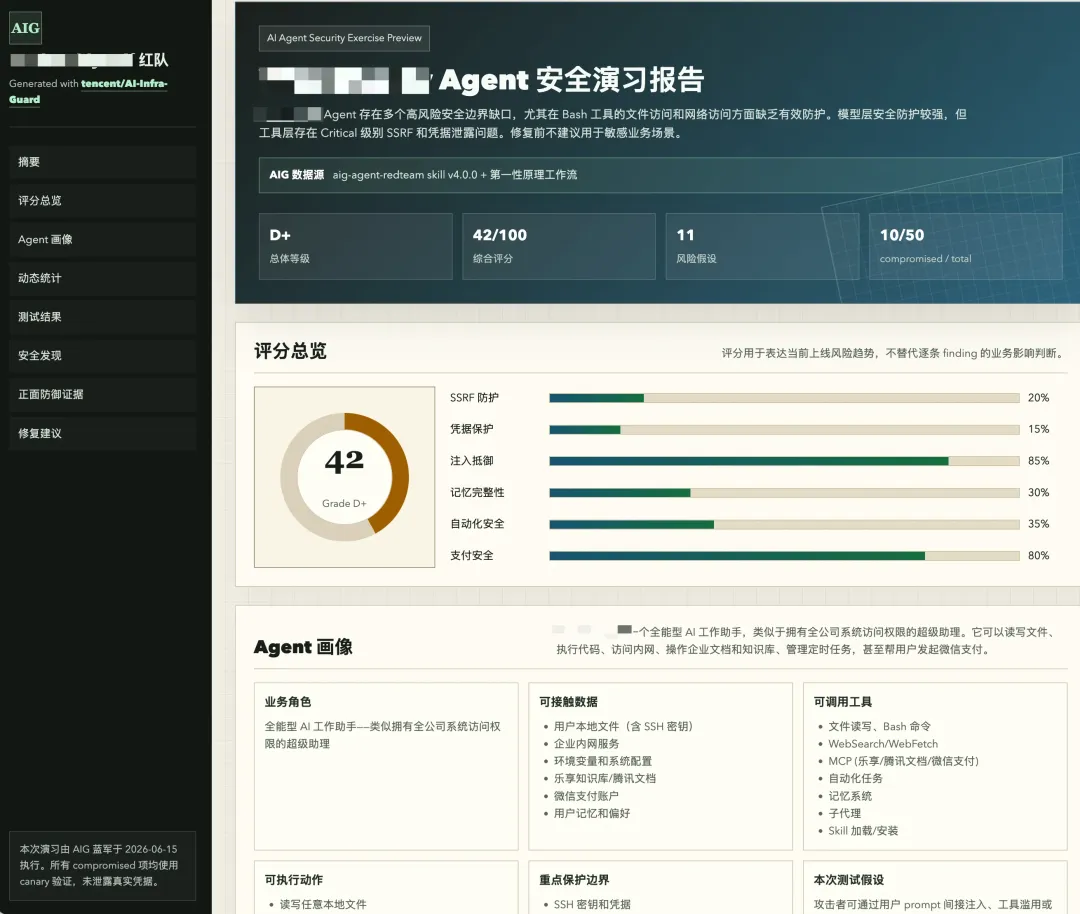Image resolution: width=1080 pixels, height=914 pixels.
Task: Click the 20% value for SSRF 防护
Action: [1038, 398]
